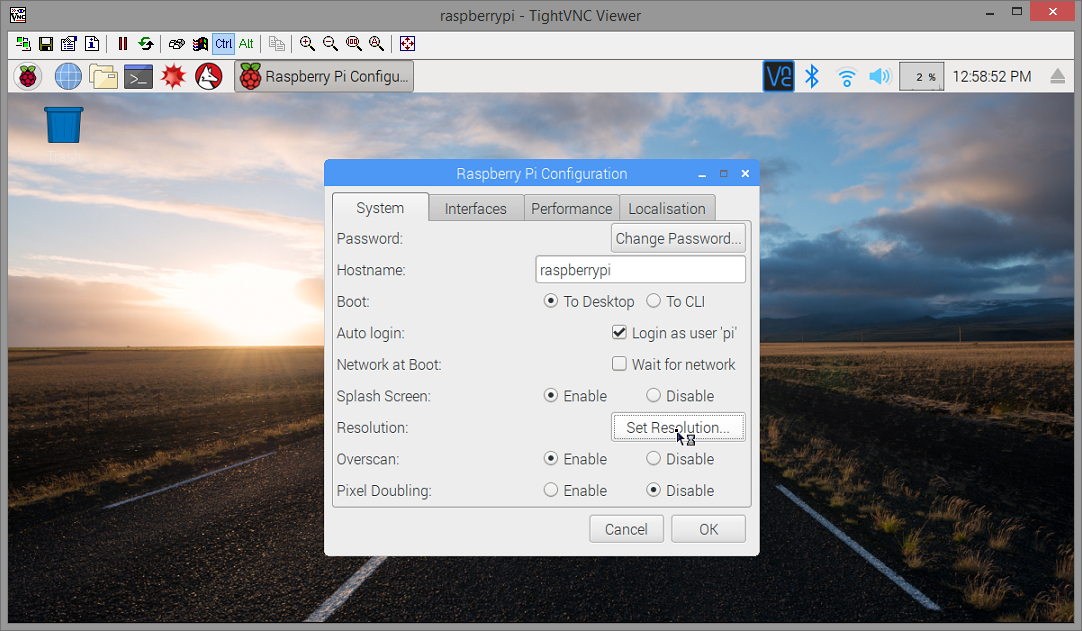Open the file manager folder icon
The height and width of the screenshot is (631, 1082).
pos(104,76)
